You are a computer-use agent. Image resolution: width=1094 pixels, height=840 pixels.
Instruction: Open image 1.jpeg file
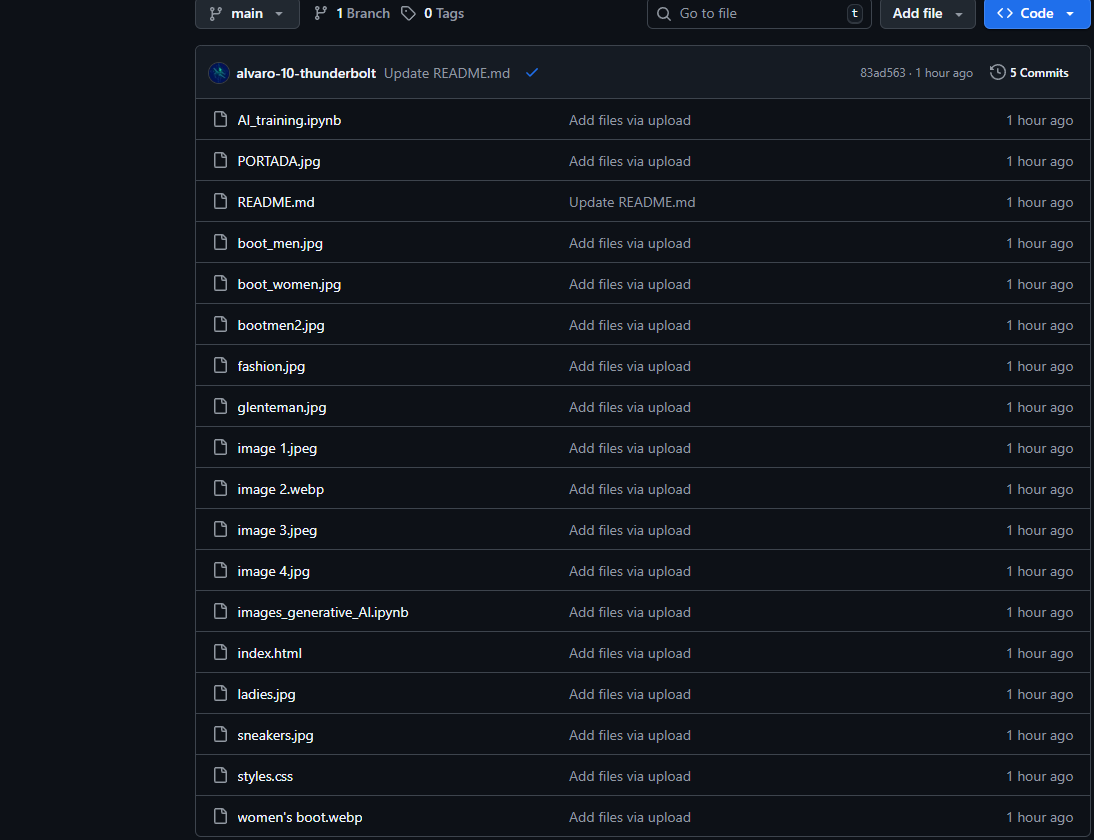(277, 449)
